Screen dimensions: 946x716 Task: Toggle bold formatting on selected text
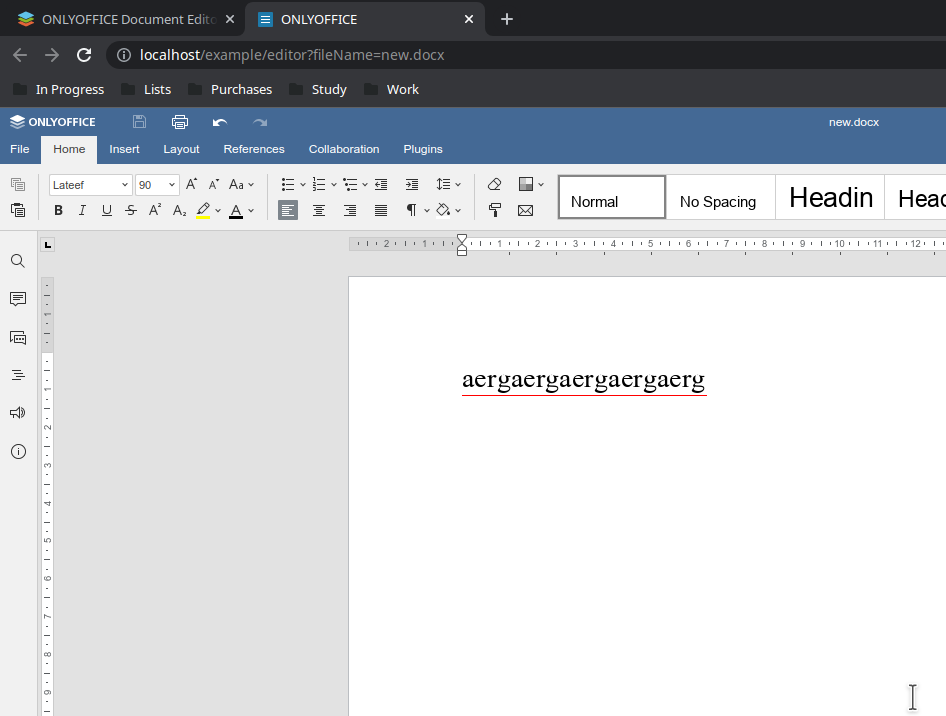(x=58, y=210)
